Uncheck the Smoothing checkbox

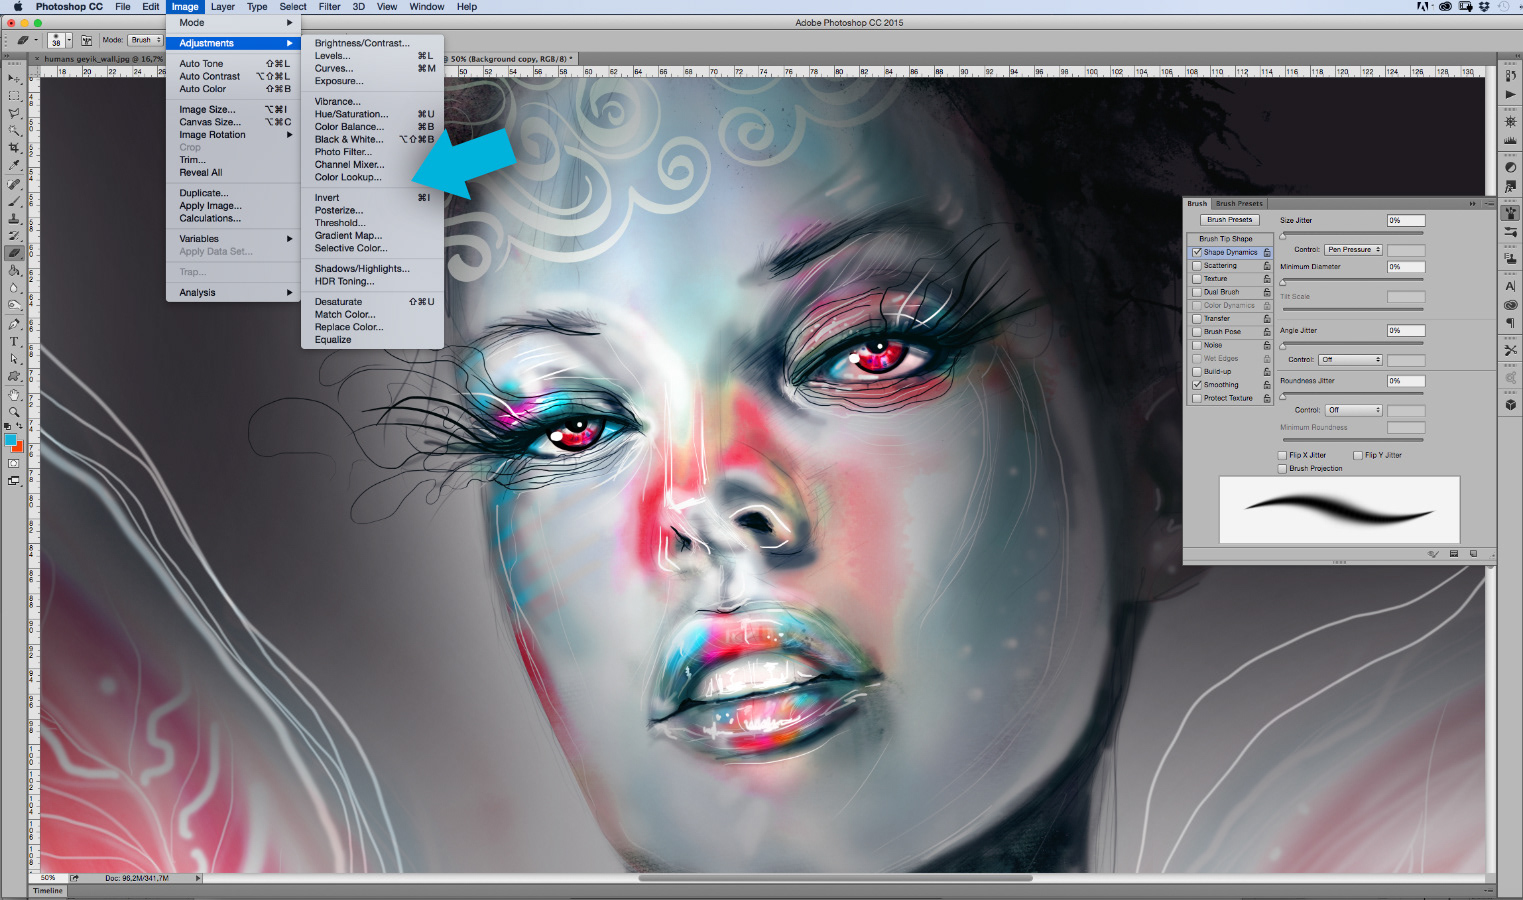click(x=1196, y=385)
